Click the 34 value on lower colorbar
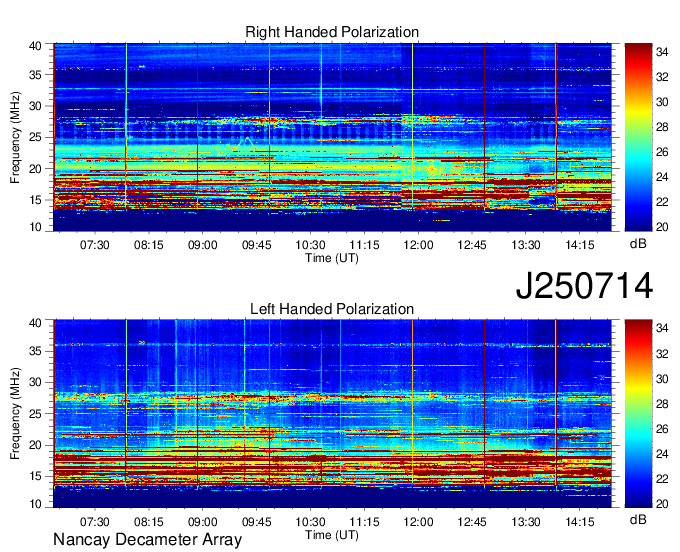The width and height of the screenshot is (680, 552). point(662,329)
